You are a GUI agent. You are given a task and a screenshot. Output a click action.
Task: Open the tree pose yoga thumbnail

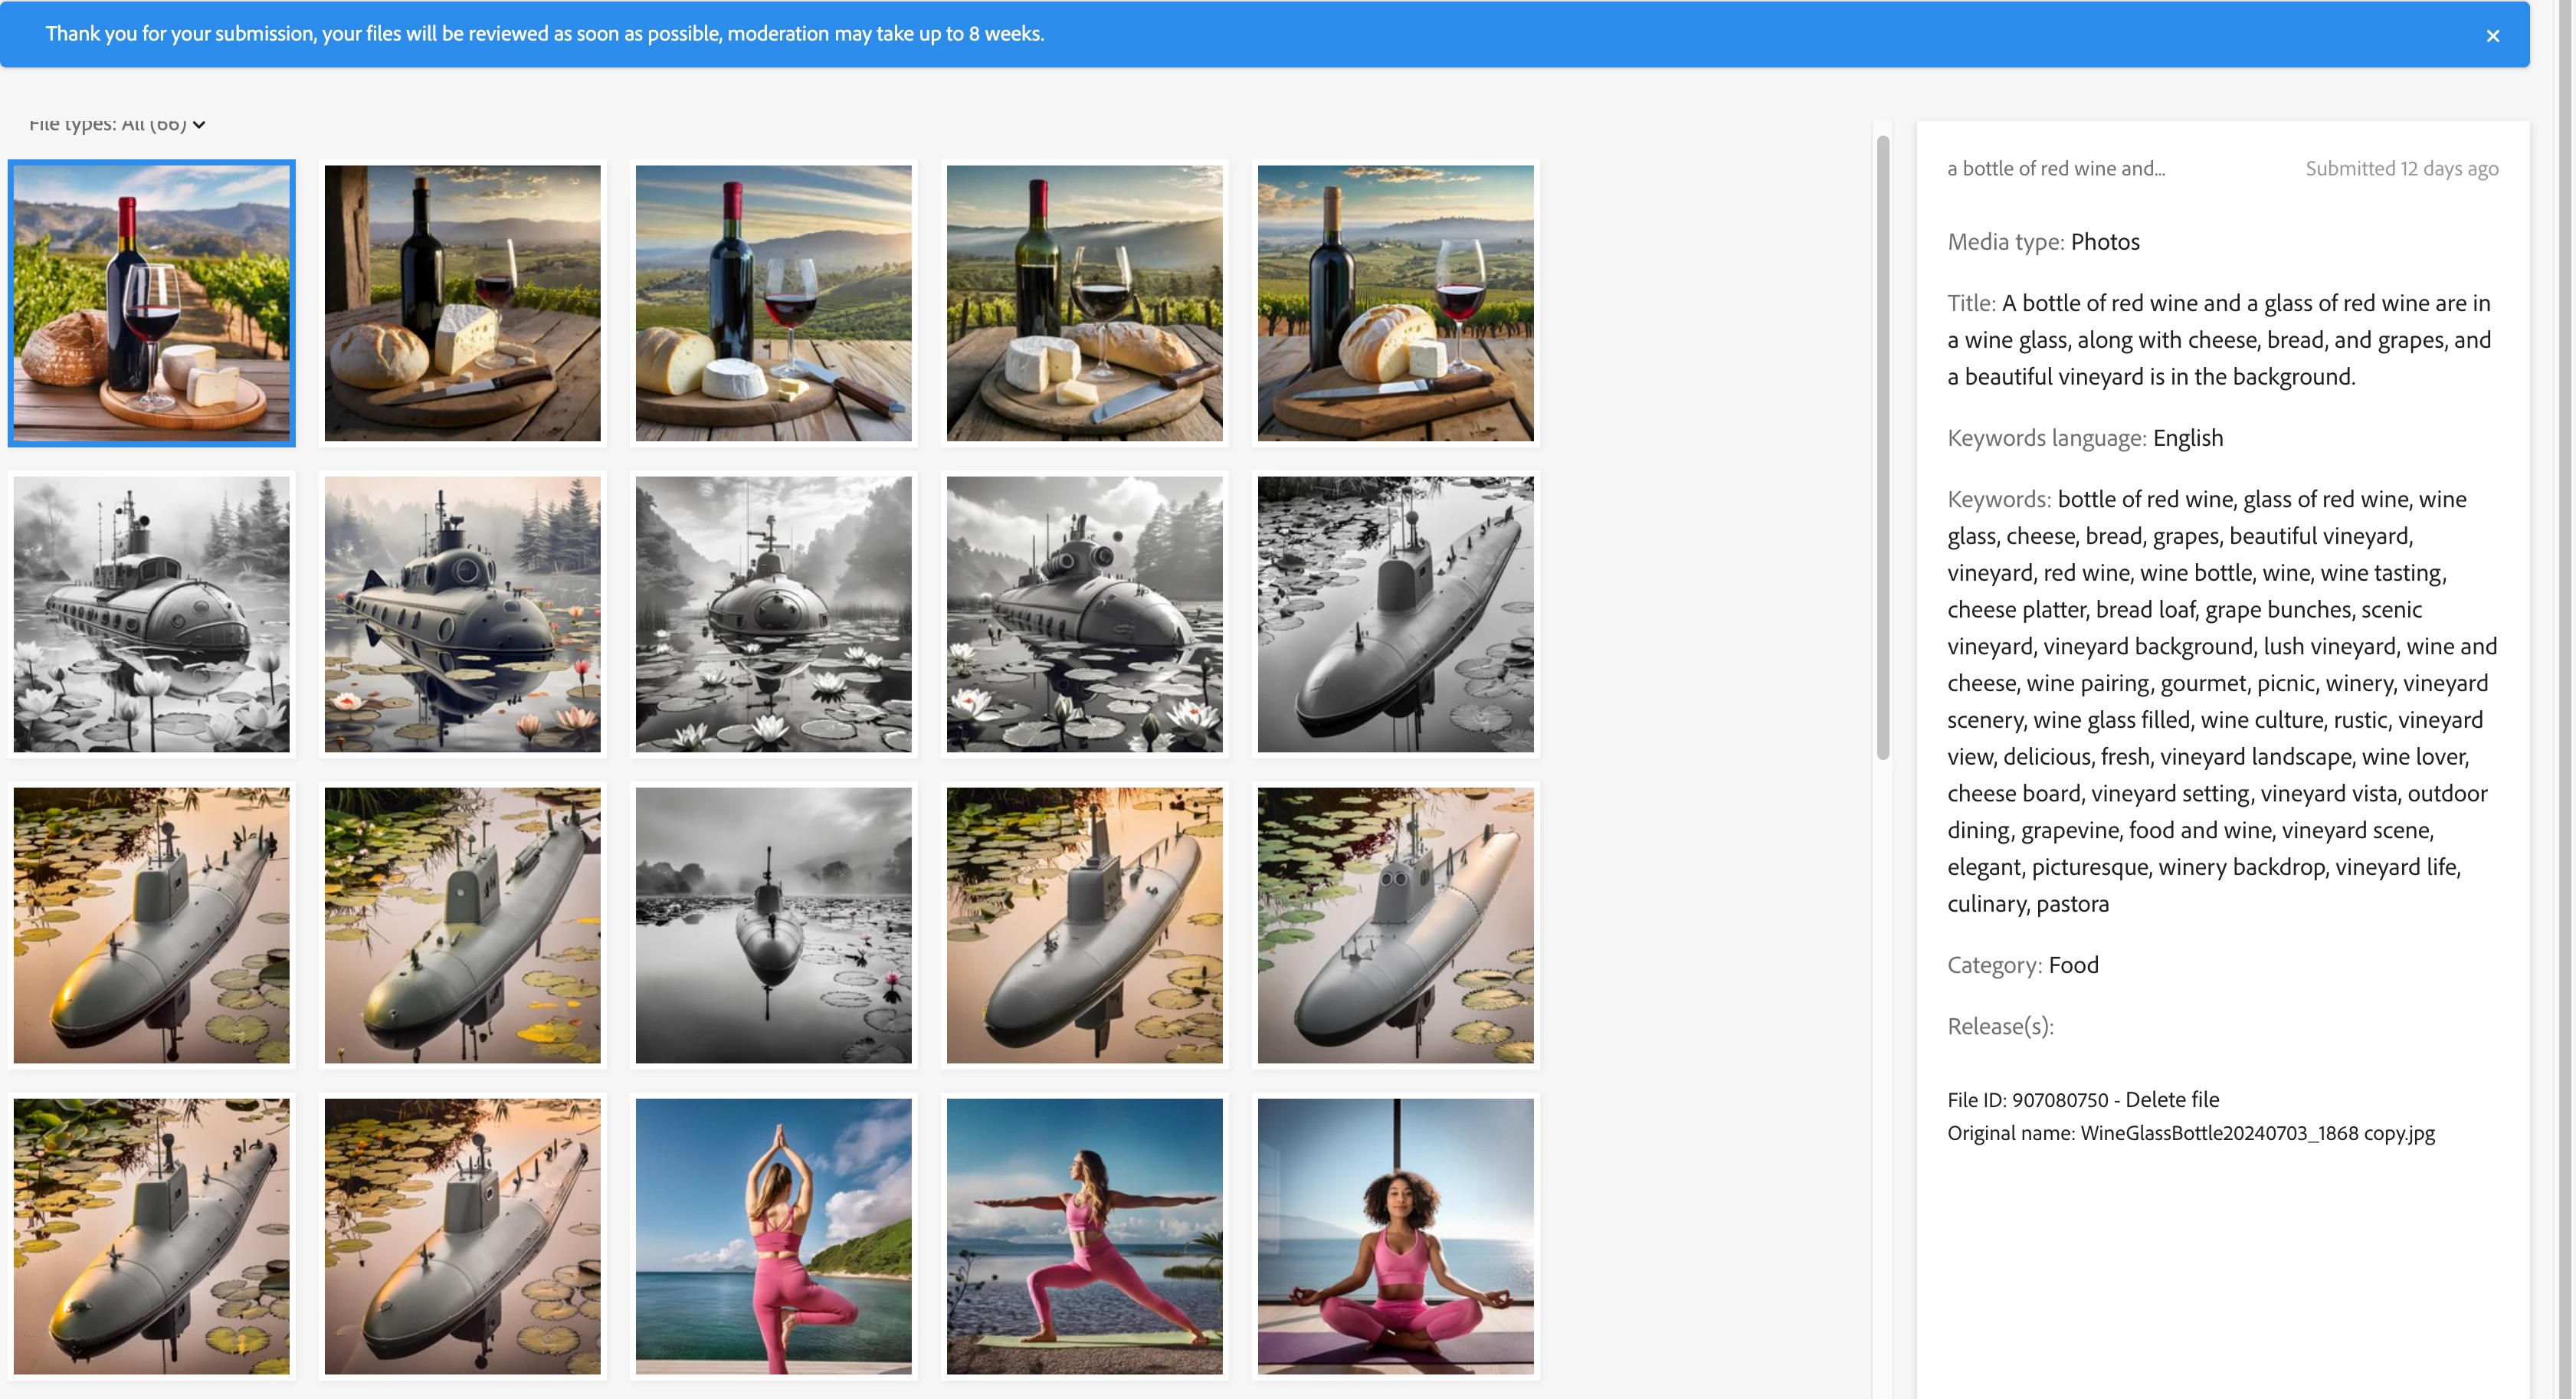(773, 1236)
